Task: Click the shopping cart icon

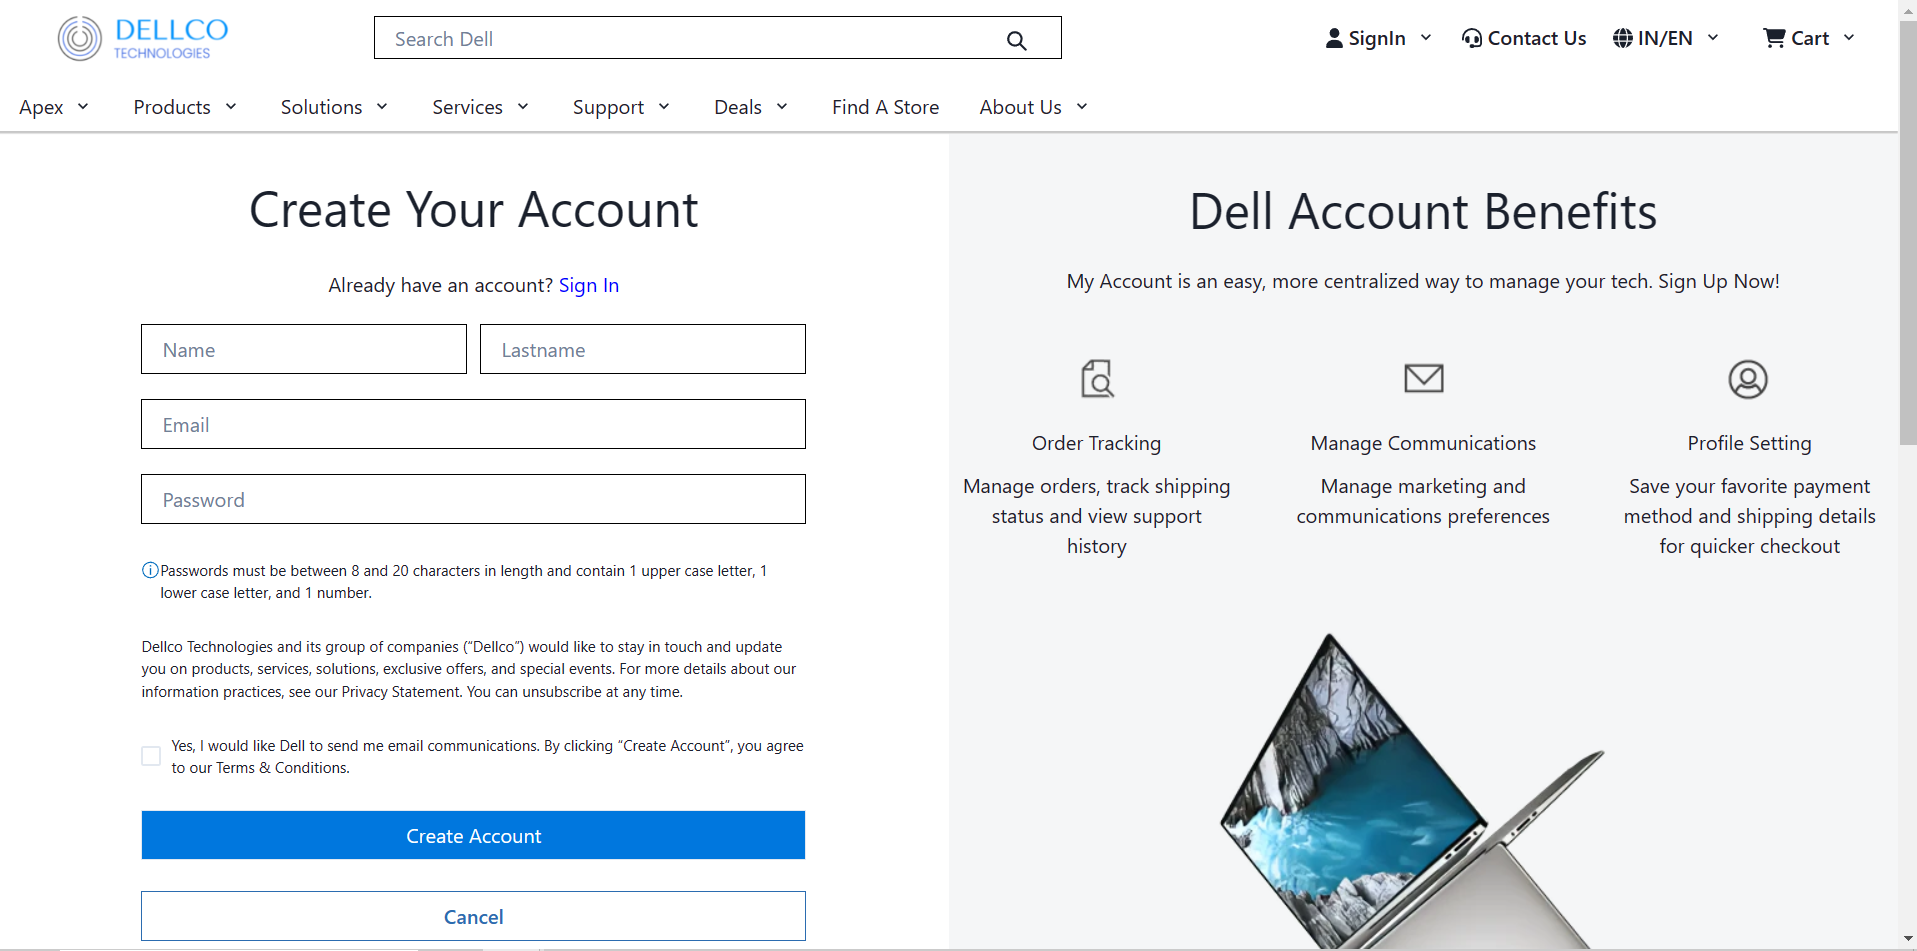Action: pyautogui.click(x=1774, y=38)
